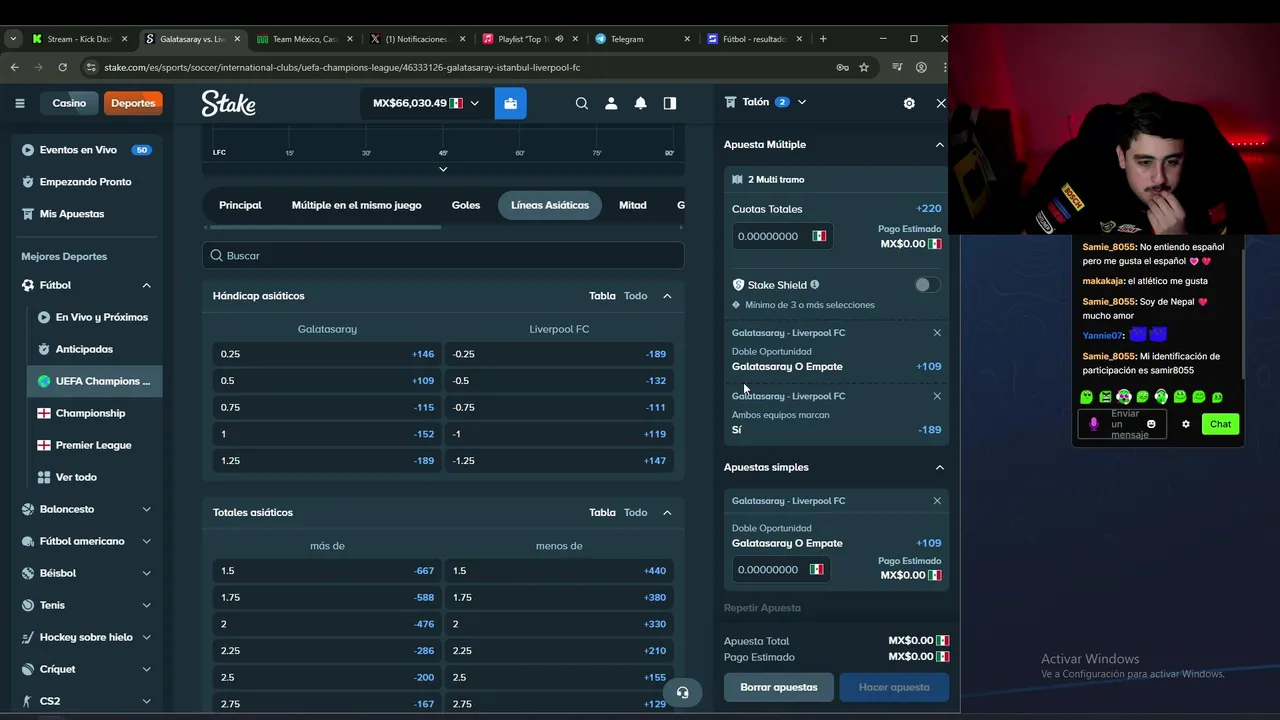
Task: Open Premier League entry
Action: pyautogui.click(x=94, y=445)
